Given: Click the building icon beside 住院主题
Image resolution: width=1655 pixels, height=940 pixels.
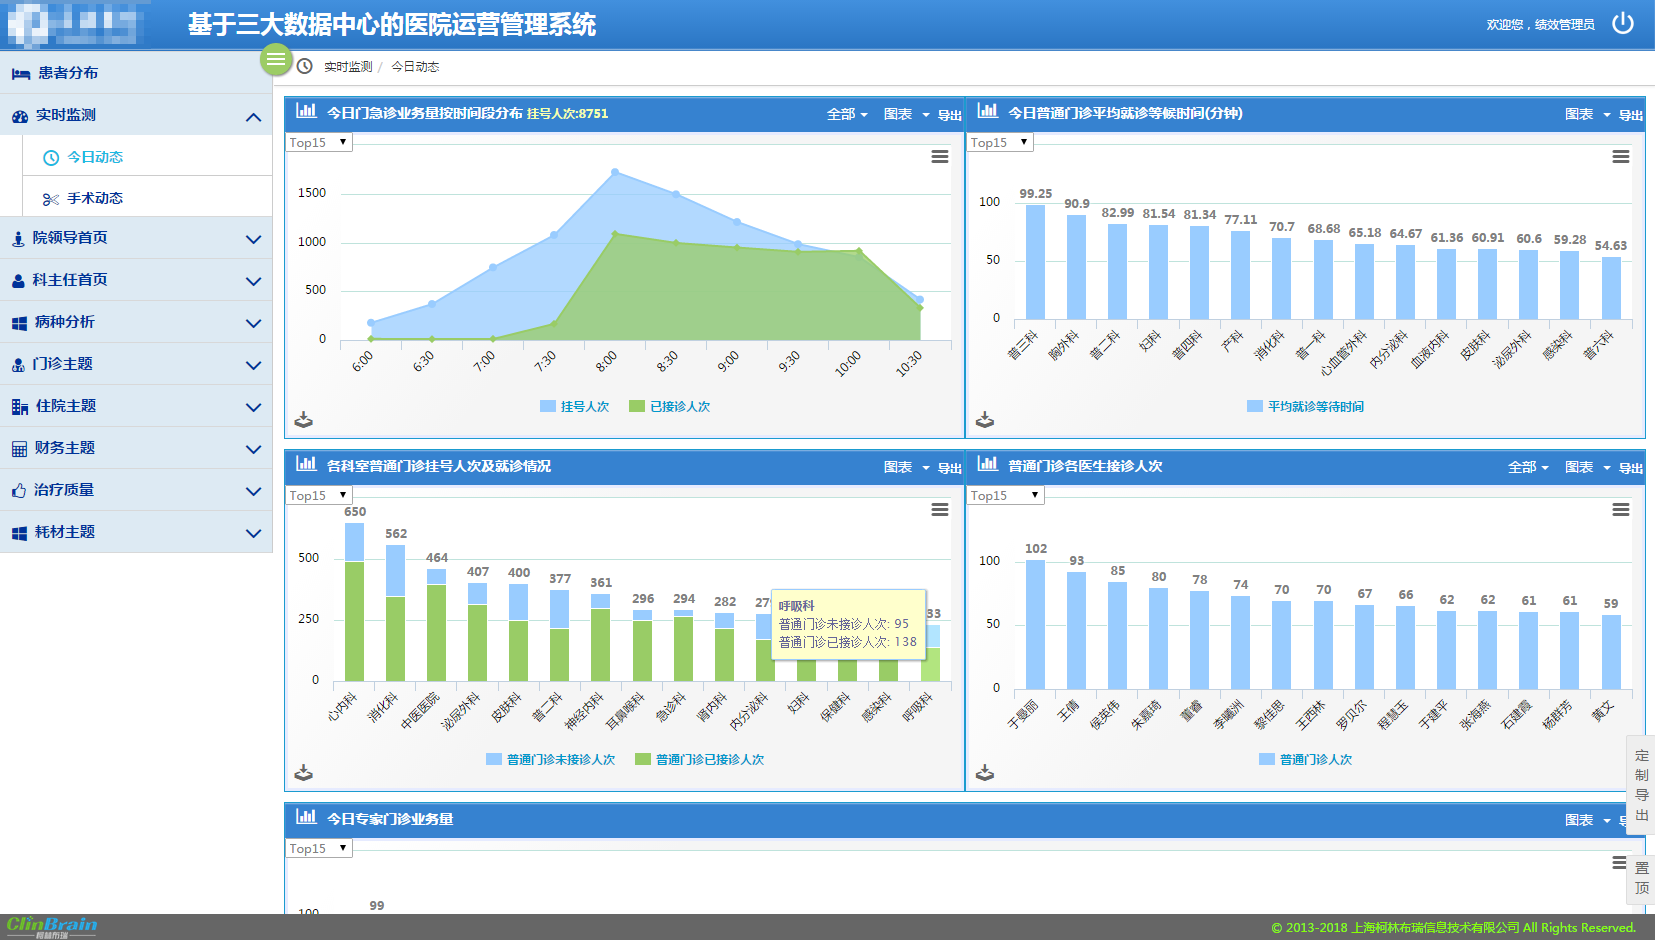Looking at the screenshot, I should click(20, 407).
